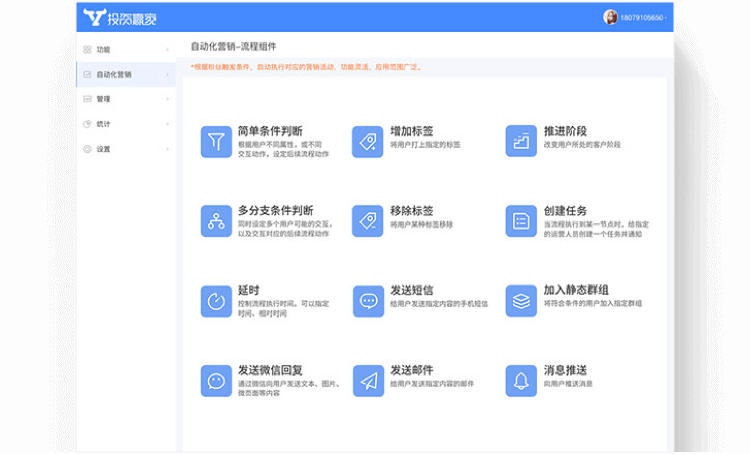Select the 发送微信回复 smiley icon
The width and height of the screenshot is (750, 454).
tap(216, 380)
